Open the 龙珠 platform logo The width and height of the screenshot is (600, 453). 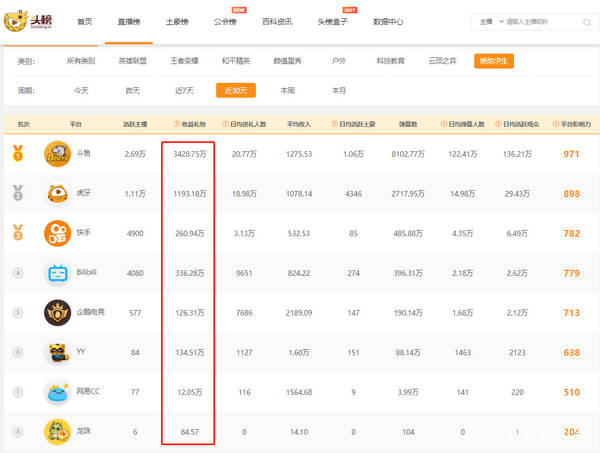pos(57,432)
